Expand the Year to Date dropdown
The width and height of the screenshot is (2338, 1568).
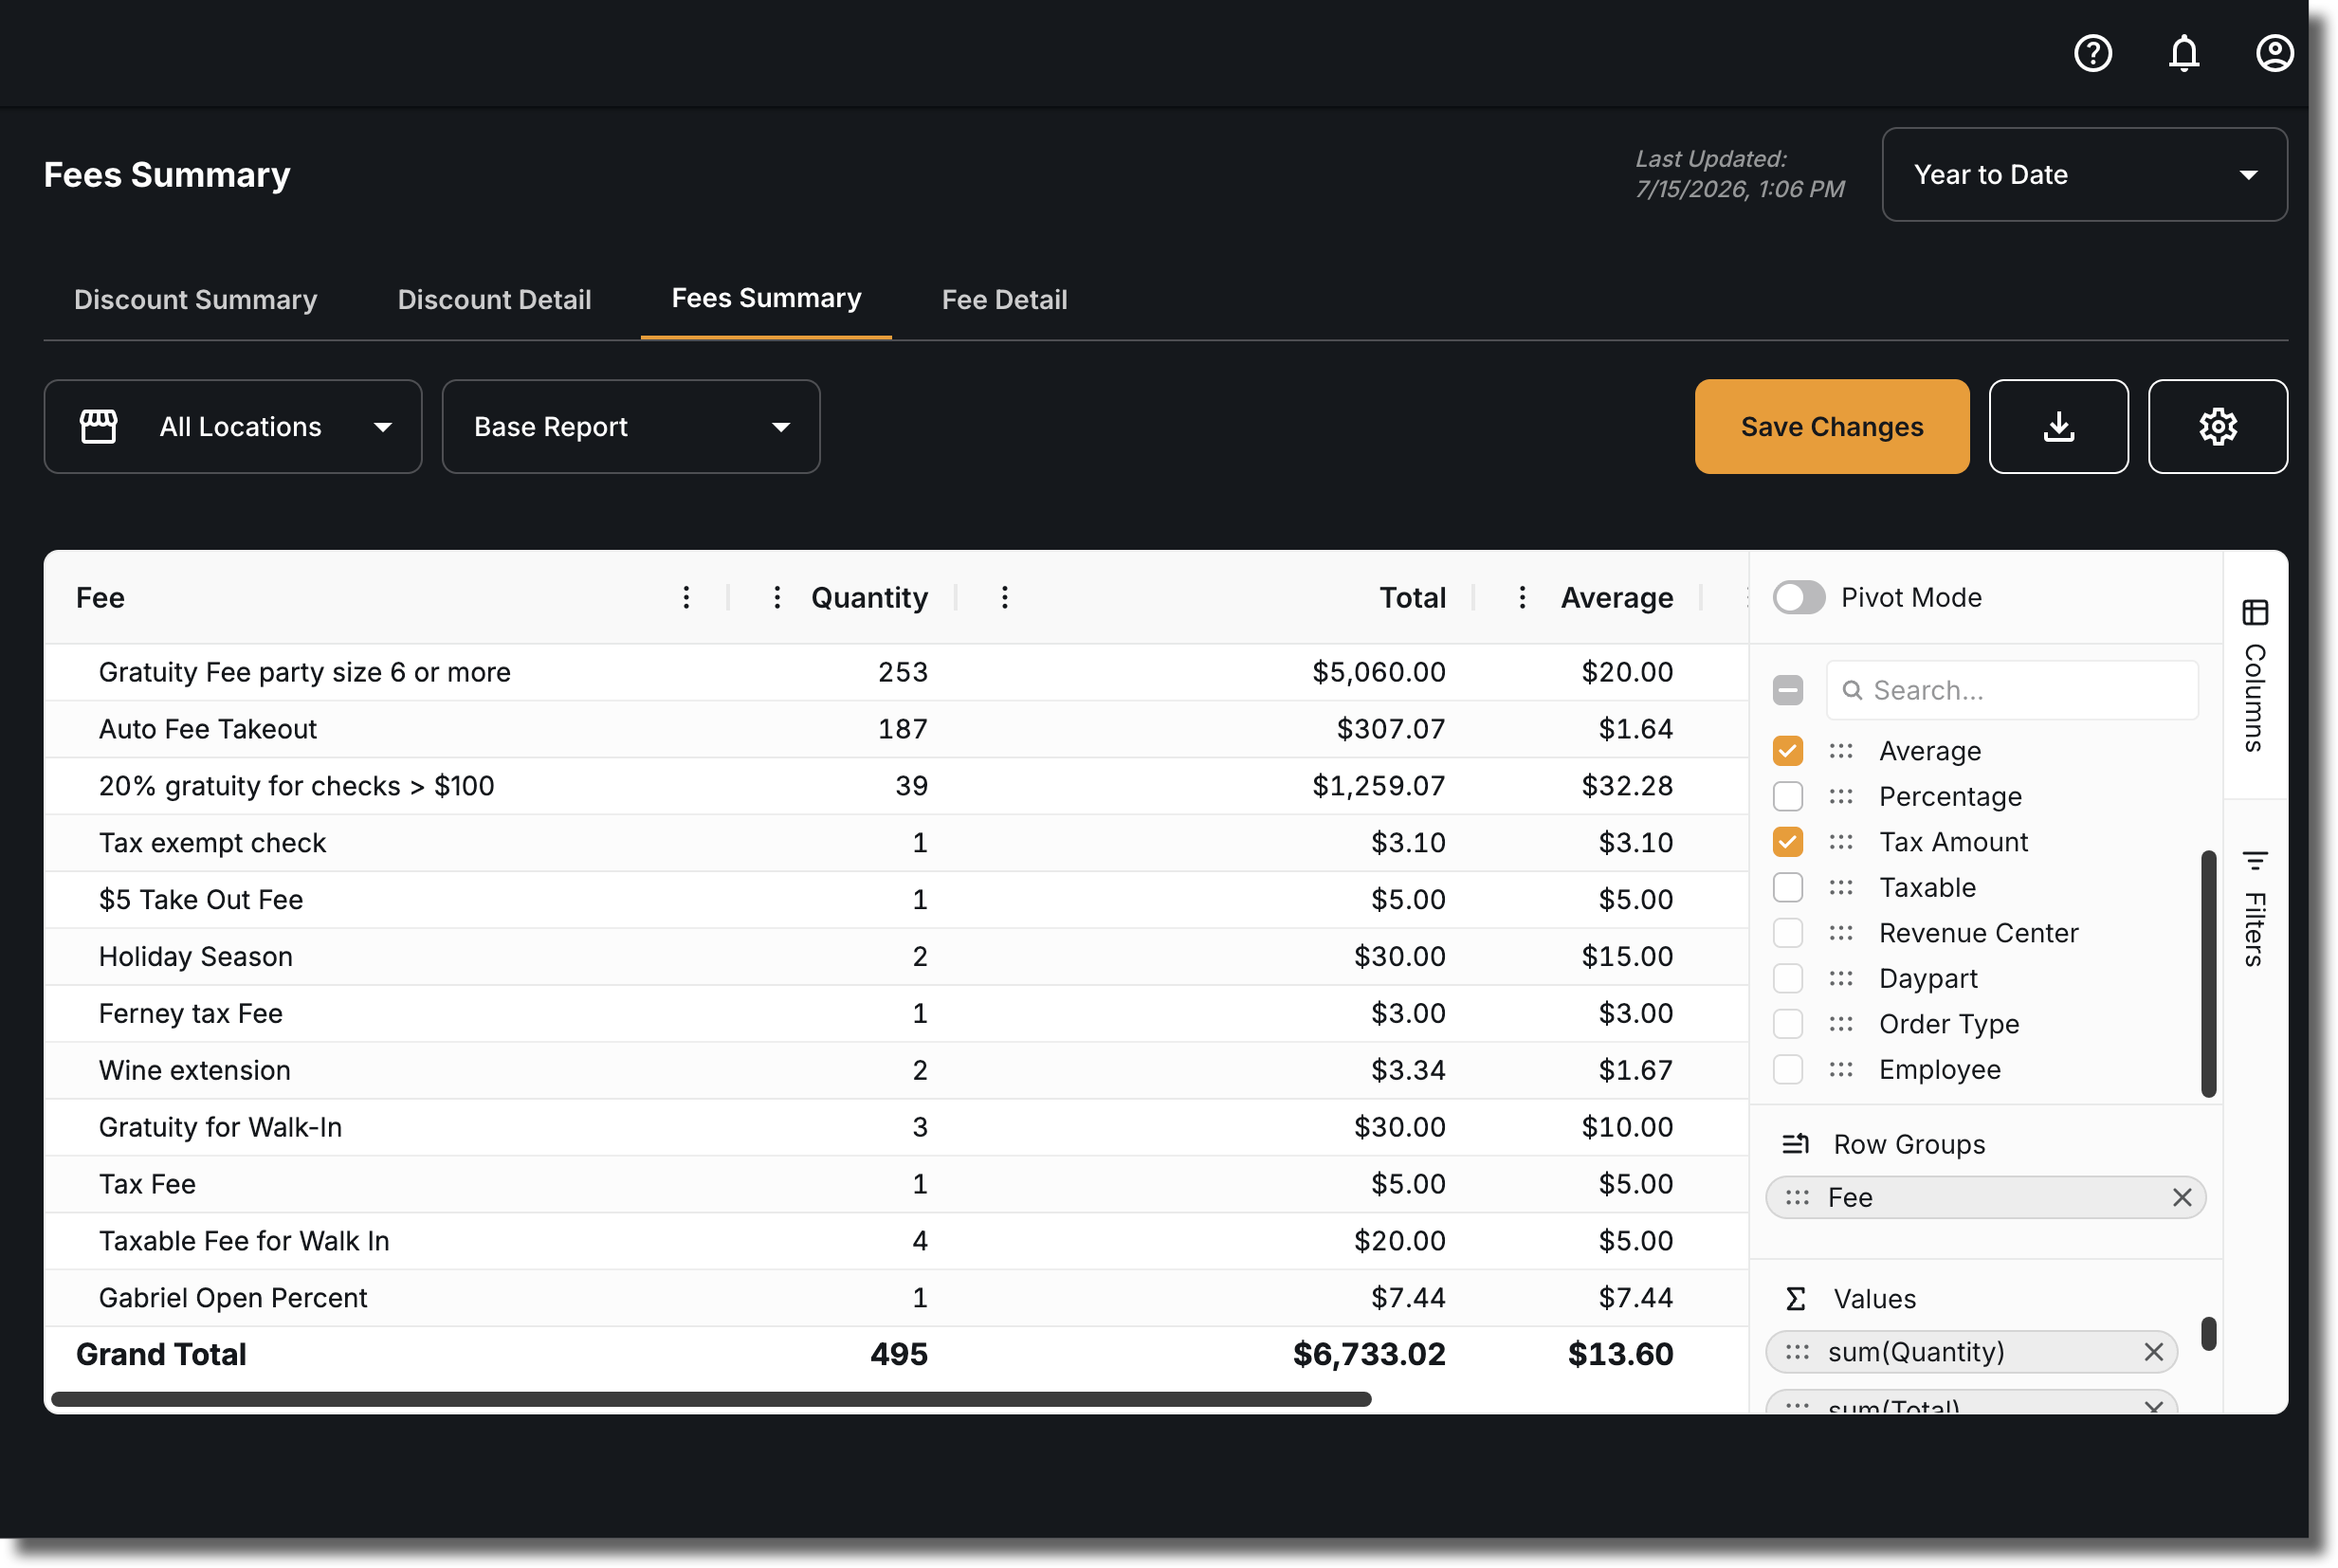[2084, 174]
